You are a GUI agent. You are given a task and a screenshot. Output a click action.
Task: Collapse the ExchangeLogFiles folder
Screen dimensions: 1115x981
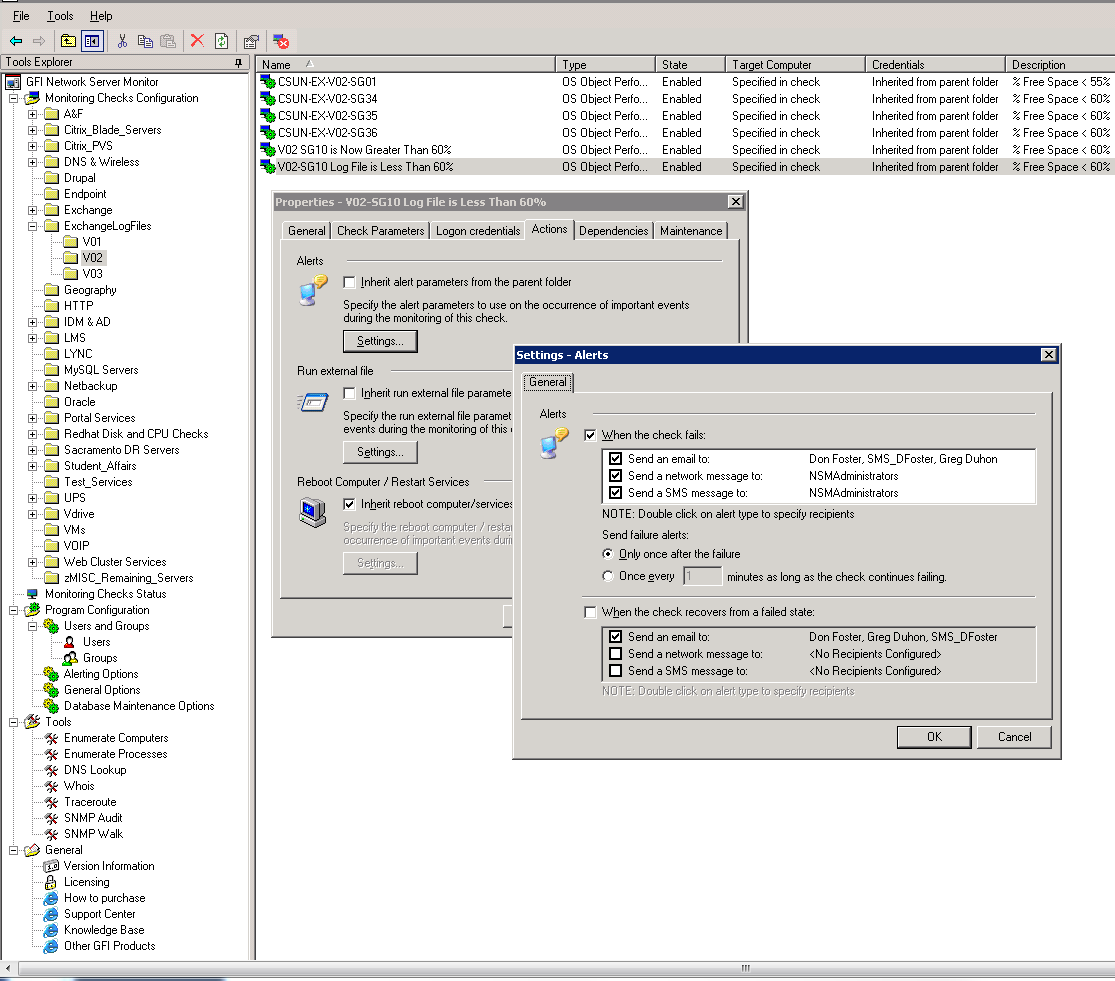point(32,226)
